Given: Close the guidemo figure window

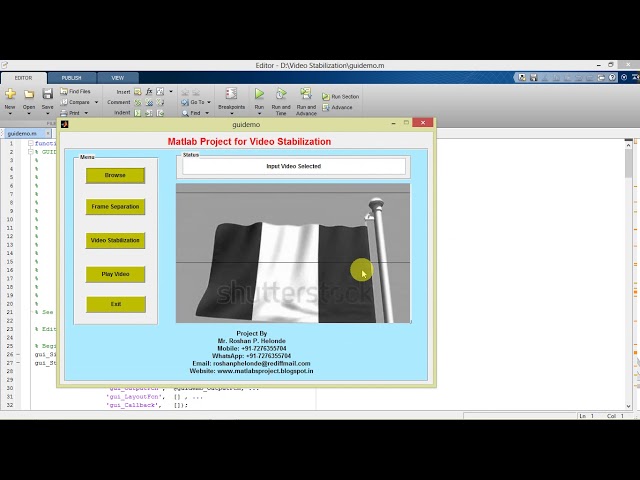Looking at the screenshot, I should pyautogui.click(x=422, y=122).
